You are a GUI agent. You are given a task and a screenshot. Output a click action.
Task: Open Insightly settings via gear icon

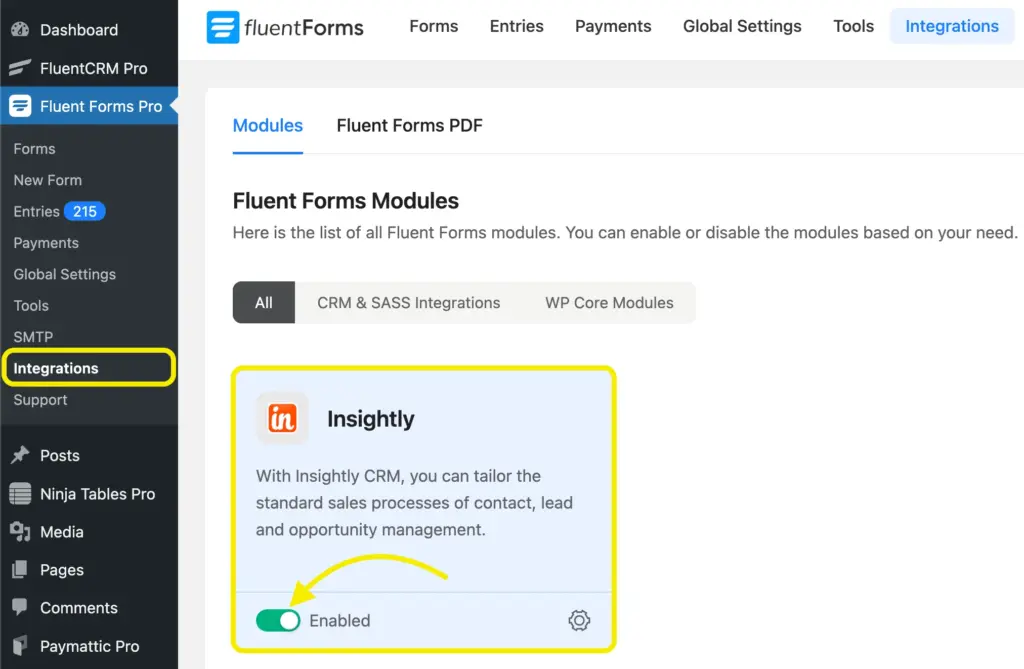click(x=579, y=620)
